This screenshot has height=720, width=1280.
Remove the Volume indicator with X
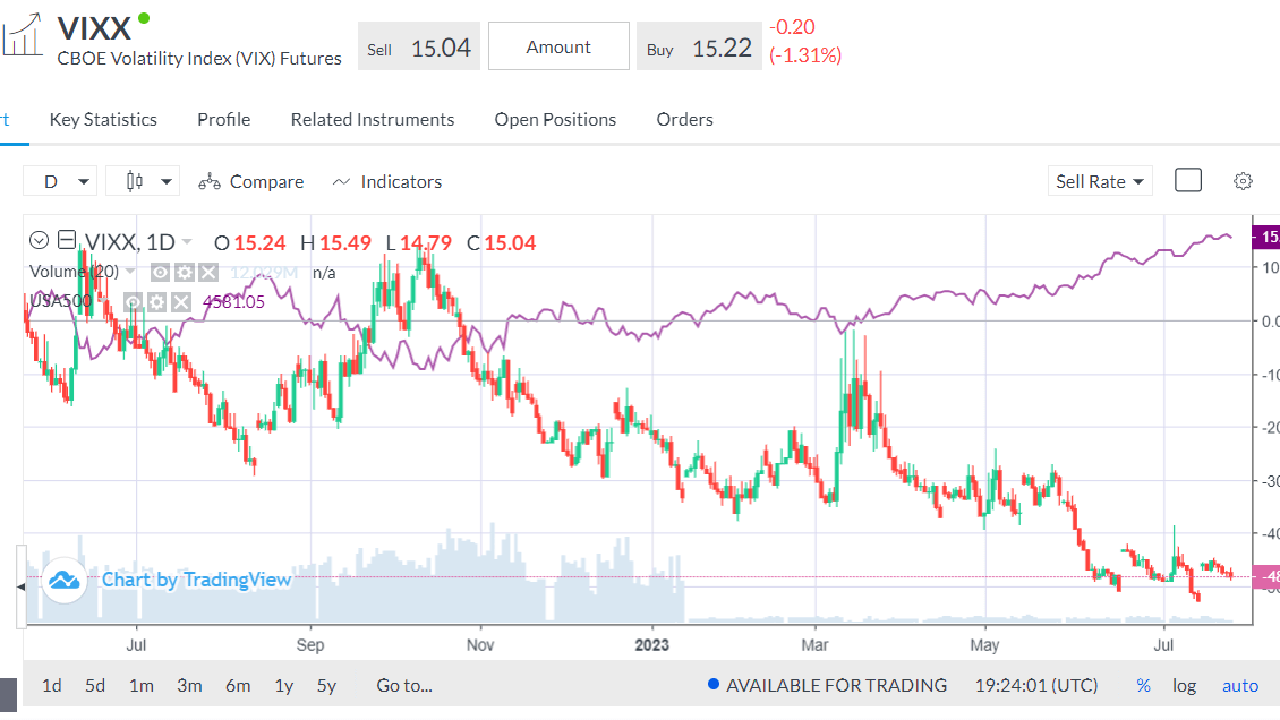pos(207,272)
